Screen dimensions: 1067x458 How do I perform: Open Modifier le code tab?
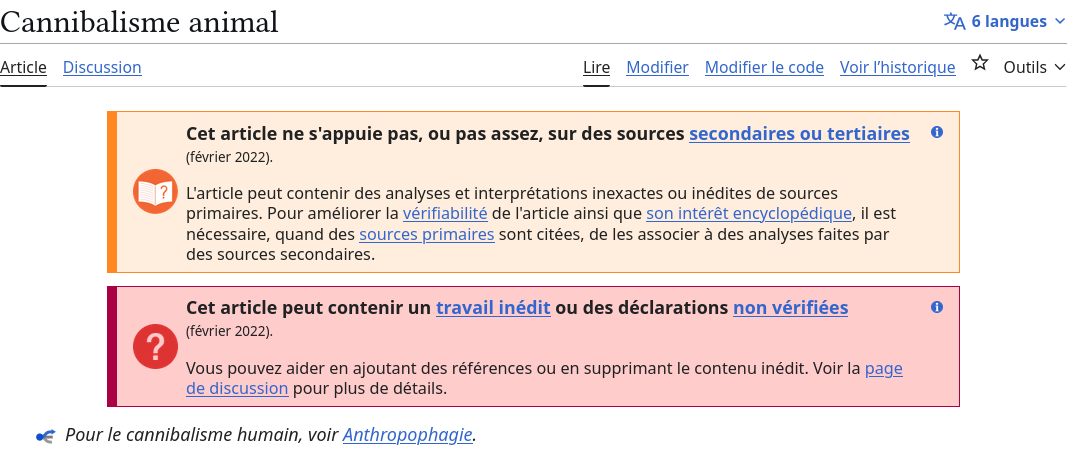(x=764, y=67)
